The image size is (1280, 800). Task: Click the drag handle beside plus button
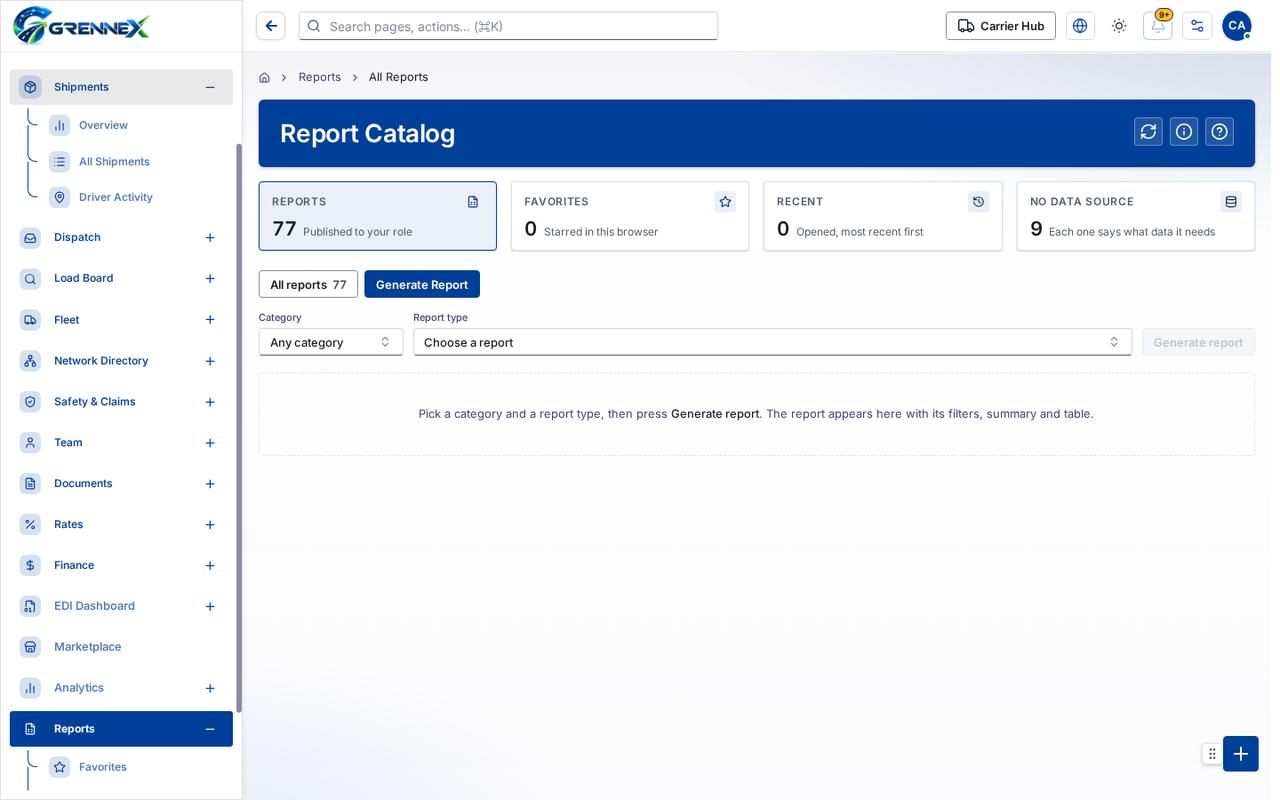[x=1212, y=754]
